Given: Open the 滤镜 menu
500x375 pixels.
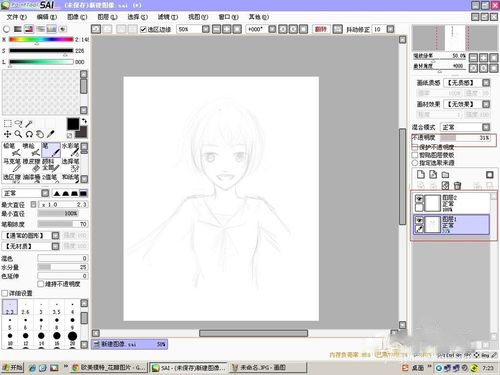Looking at the screenshot, I should 168,17.
